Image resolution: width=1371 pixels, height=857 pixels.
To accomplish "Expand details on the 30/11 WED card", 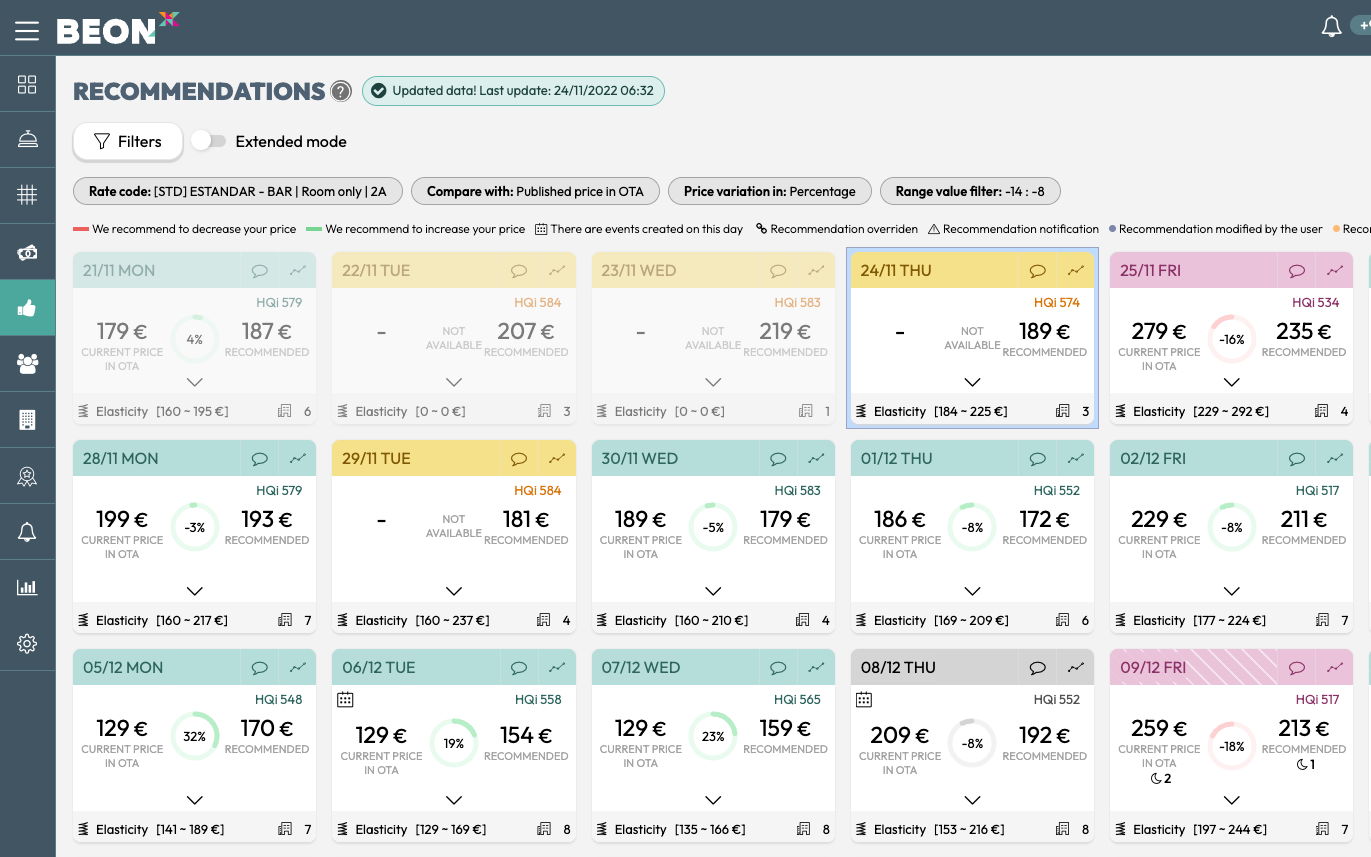I will 713,591.
